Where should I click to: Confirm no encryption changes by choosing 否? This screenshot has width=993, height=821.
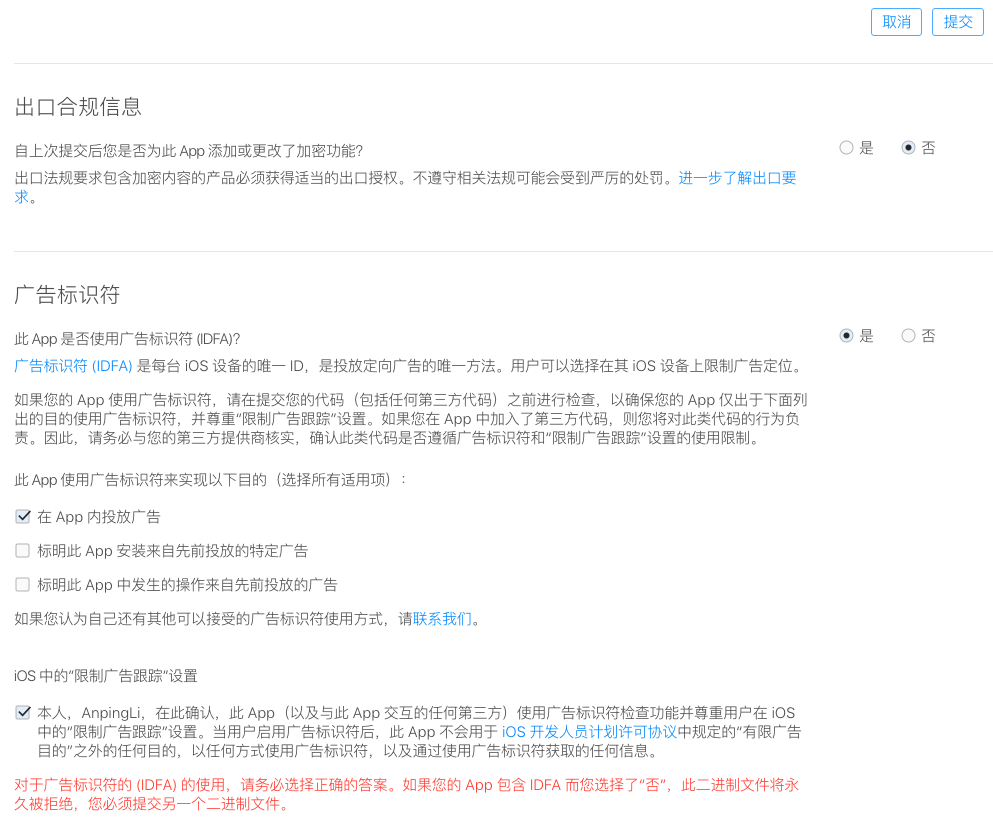[908, 147]
